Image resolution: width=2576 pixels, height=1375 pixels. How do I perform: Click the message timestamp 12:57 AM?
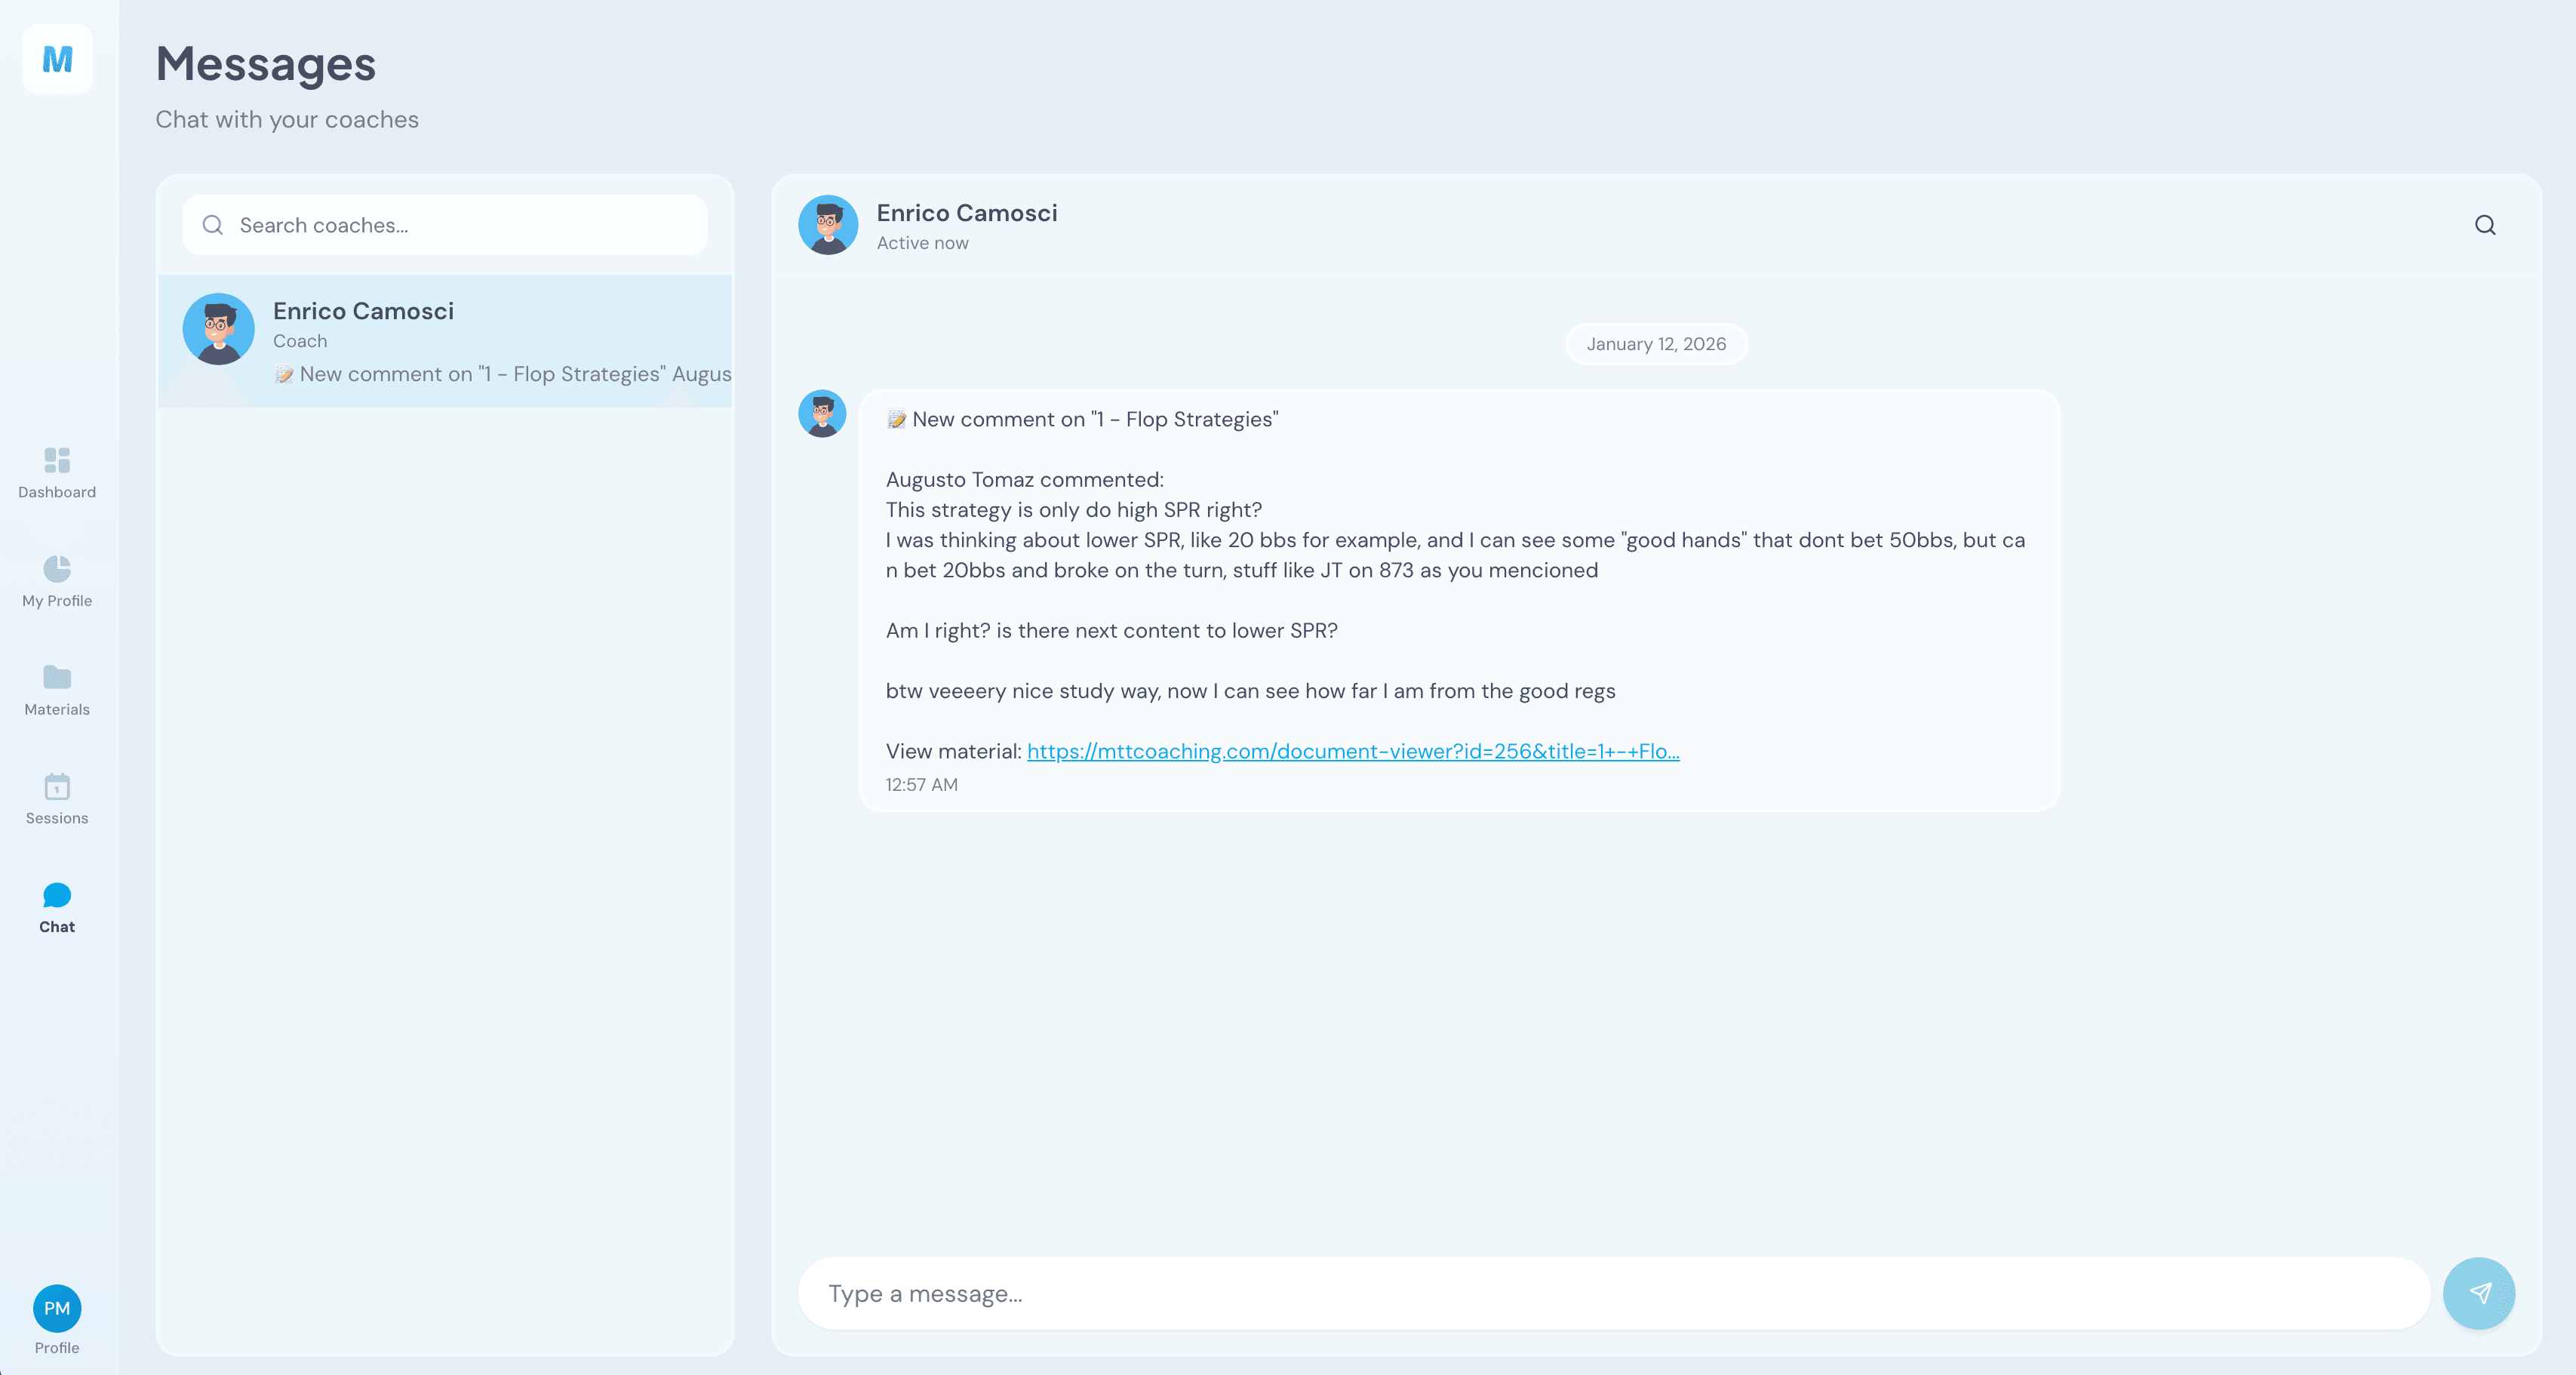[x=921, y=784]
